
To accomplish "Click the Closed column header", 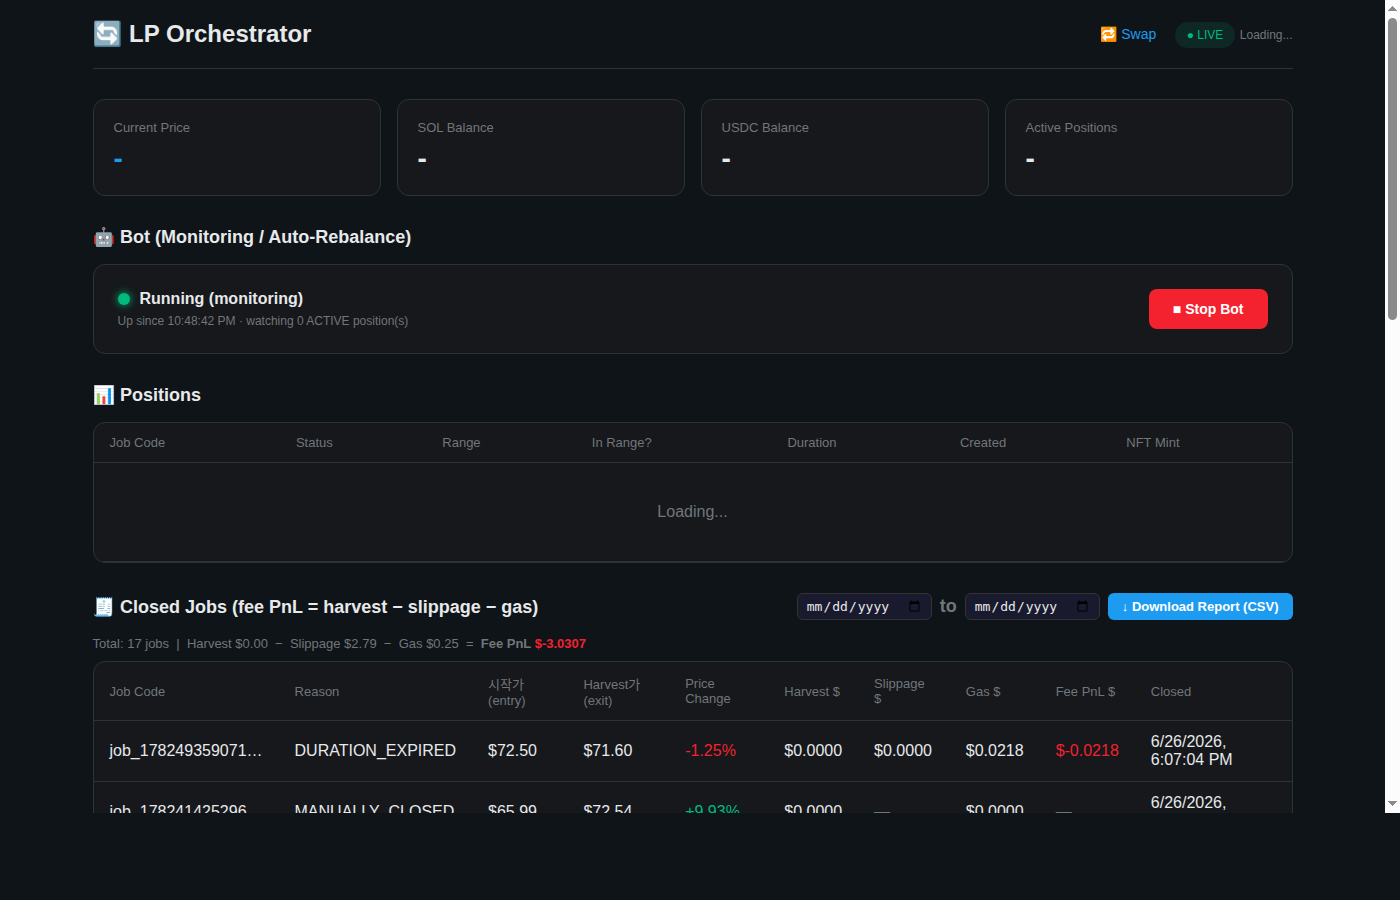I will 1171,692.
